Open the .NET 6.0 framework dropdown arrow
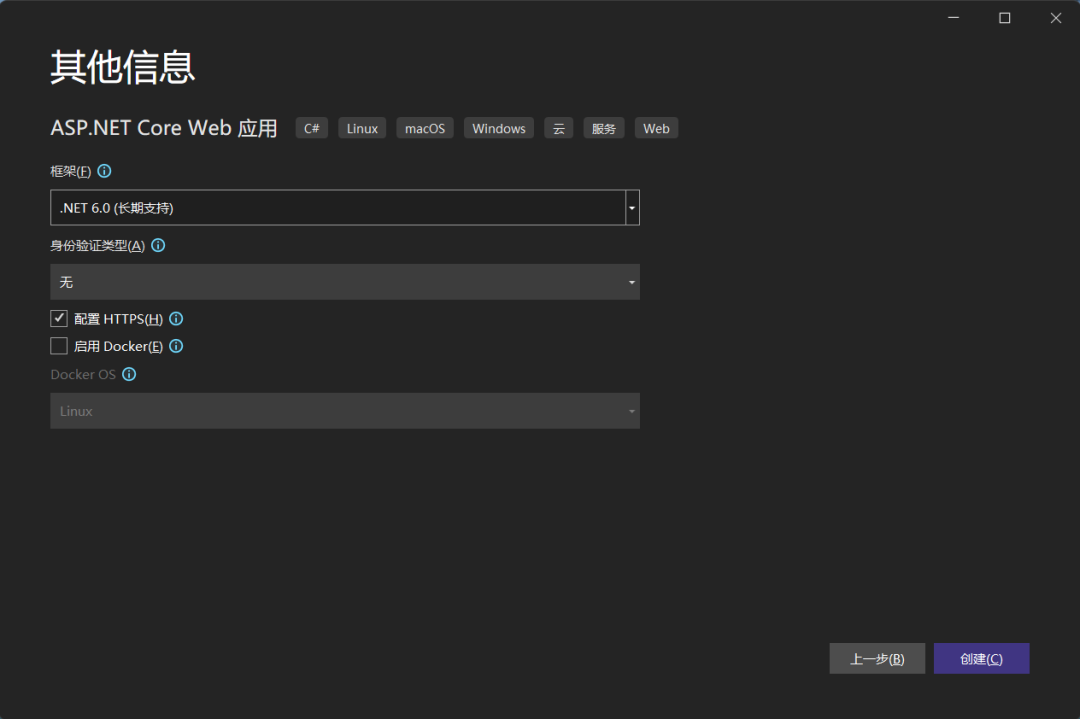 coord(632,208)
